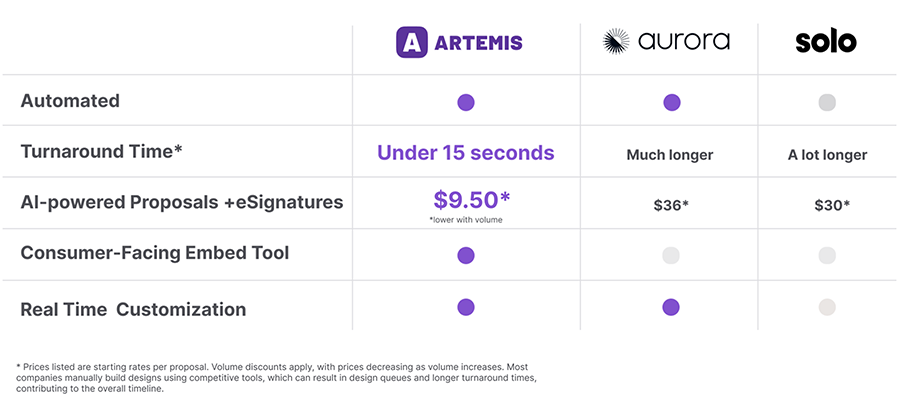This screenshot has height=420, width=900.
Task: Select Aurora purple dot in Automated row
Action: [x=672, y=103]
